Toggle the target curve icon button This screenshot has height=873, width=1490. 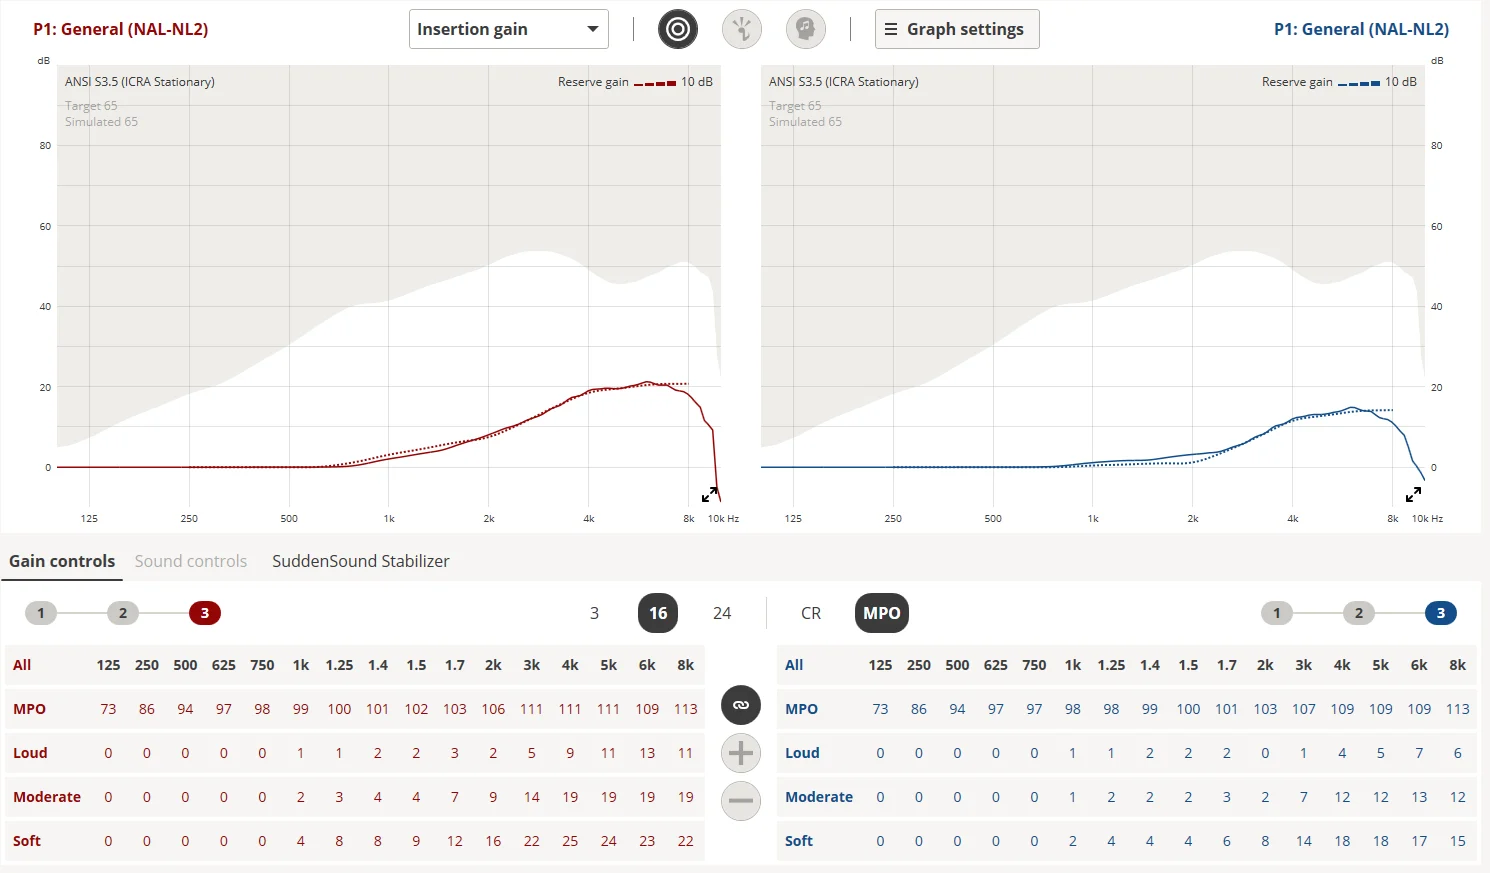pos(678,29)
